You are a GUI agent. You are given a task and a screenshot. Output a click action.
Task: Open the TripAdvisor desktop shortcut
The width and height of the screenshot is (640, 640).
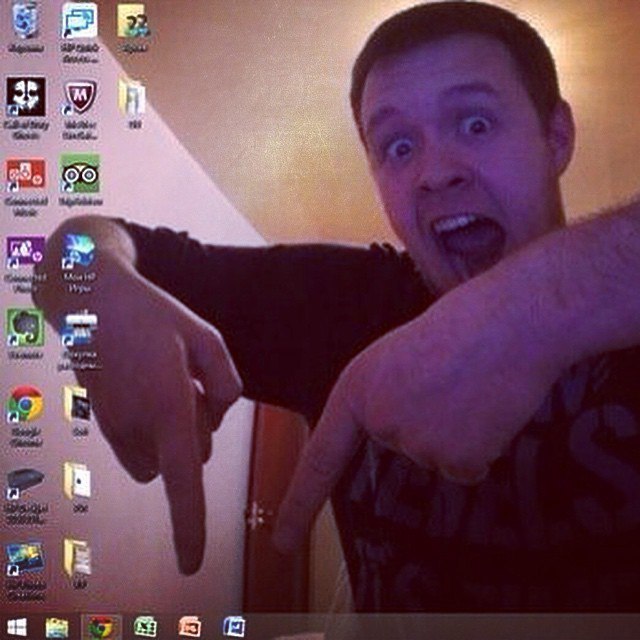click(79, 173)
